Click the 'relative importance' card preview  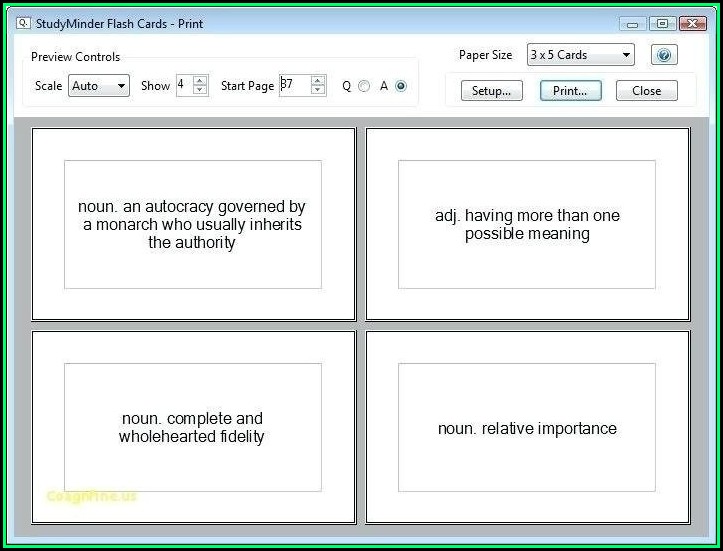tap(527, 427)
